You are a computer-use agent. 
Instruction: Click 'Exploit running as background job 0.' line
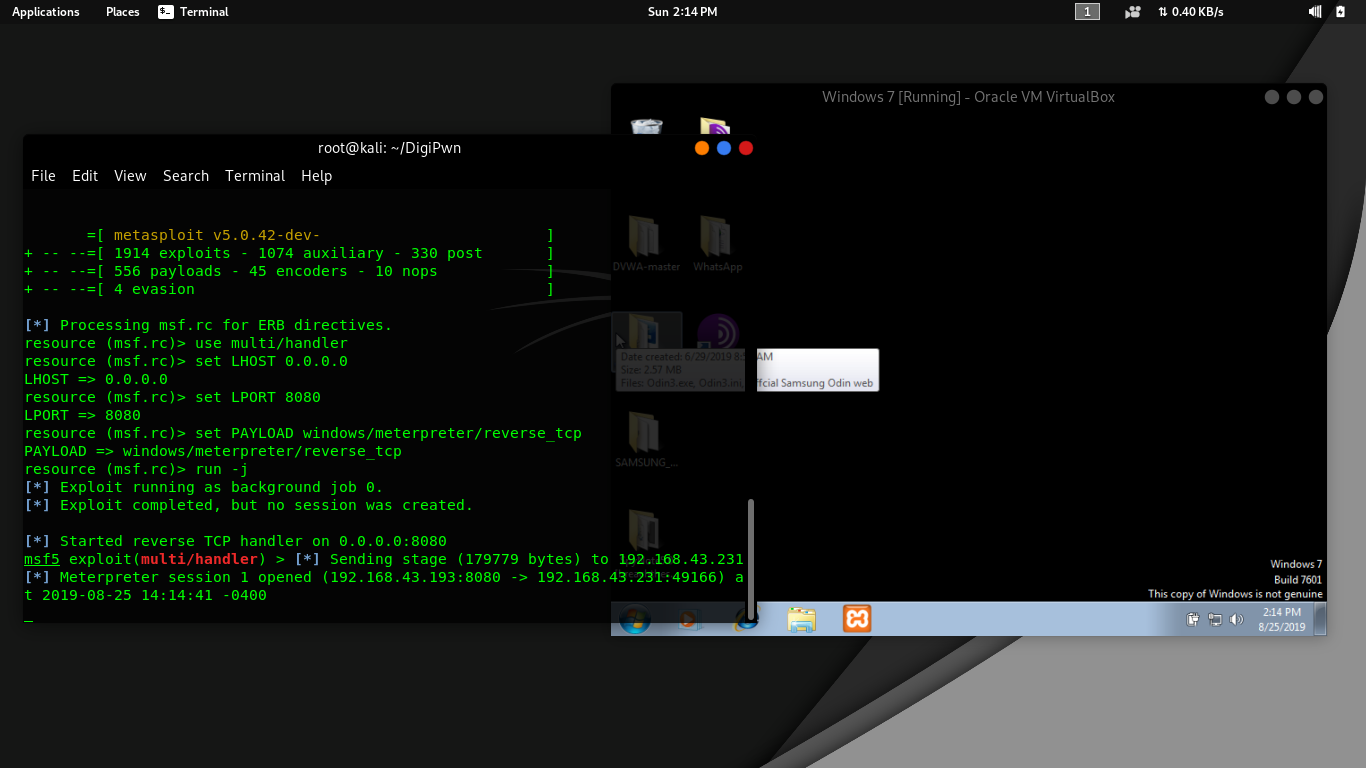point(204,488)
